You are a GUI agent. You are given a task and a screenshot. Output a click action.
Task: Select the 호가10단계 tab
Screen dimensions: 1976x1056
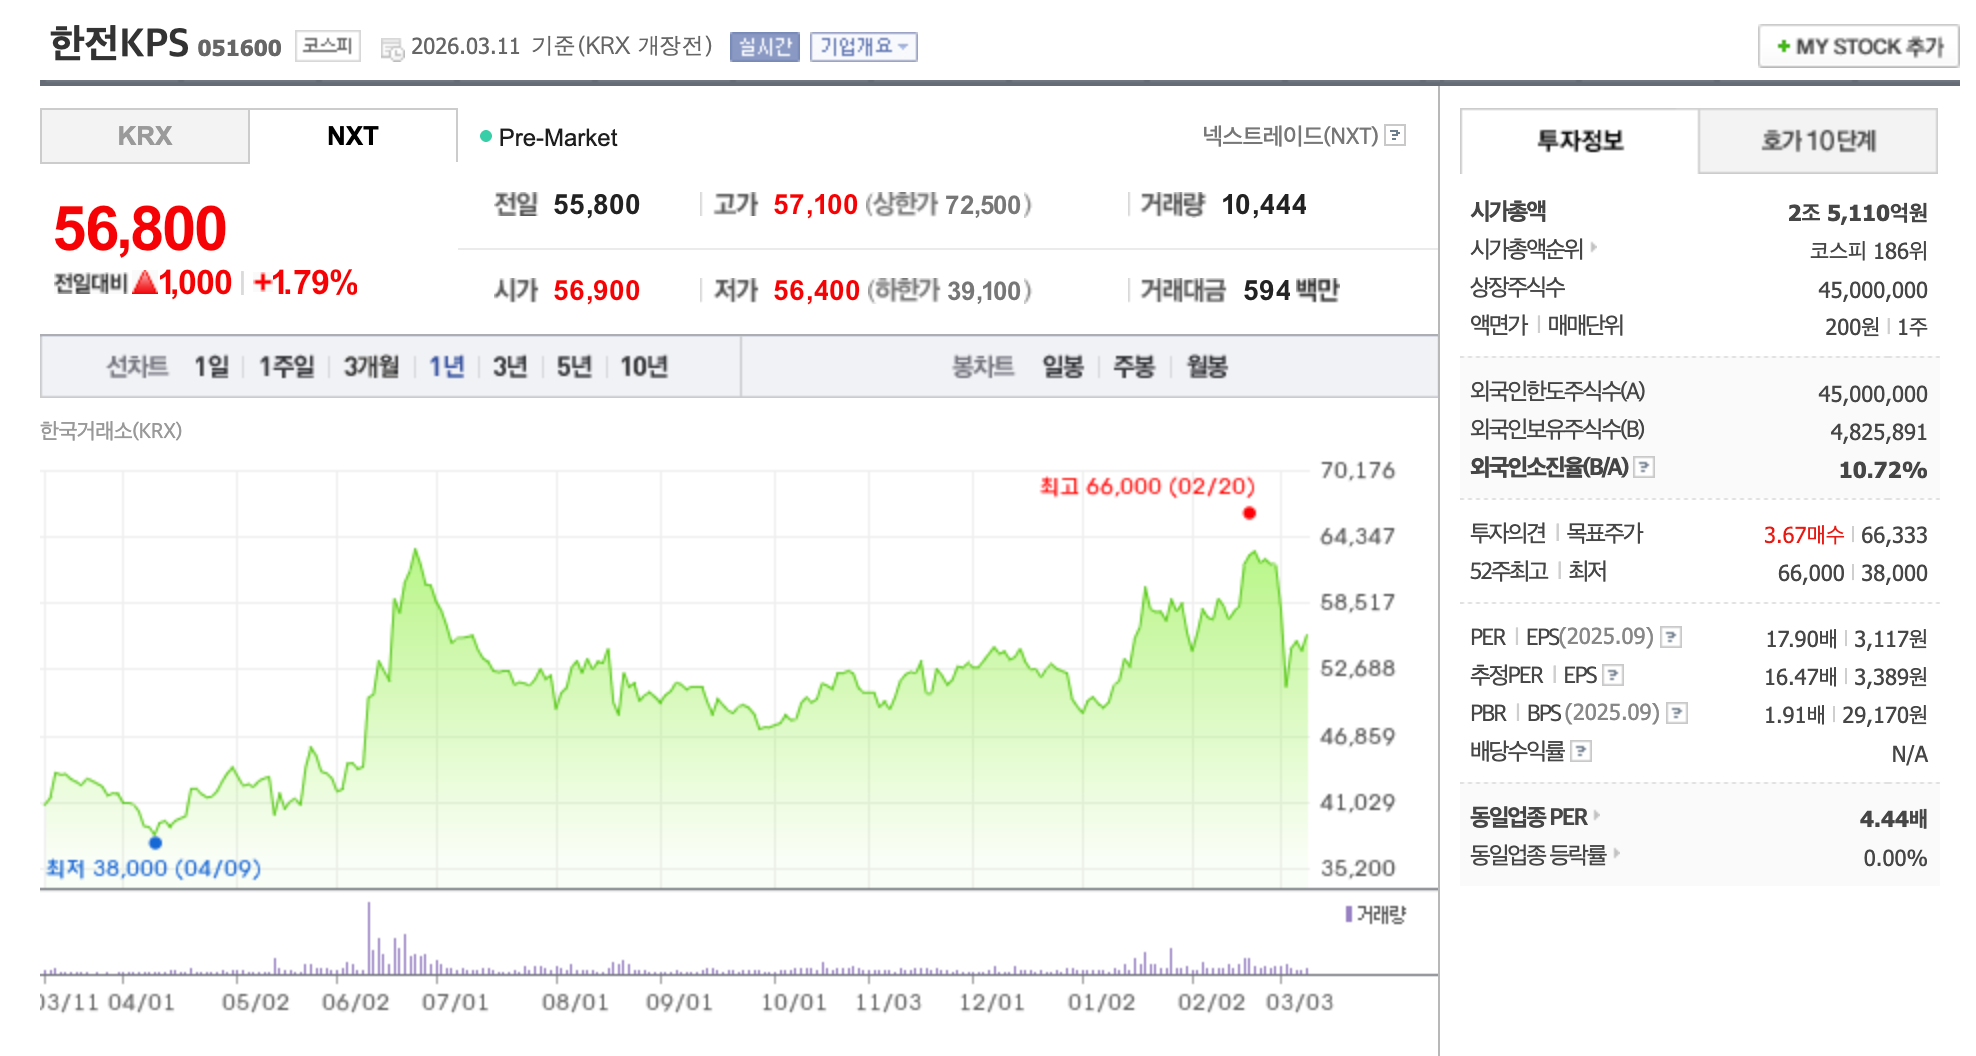[1818, 141]
